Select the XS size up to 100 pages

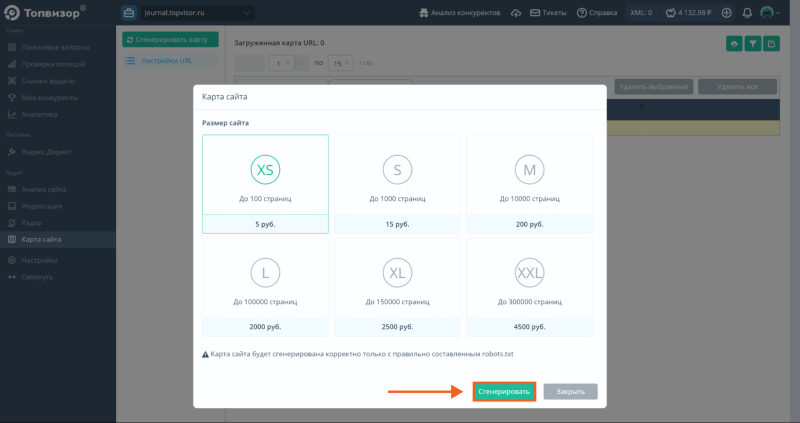click(x=265, y=183)
